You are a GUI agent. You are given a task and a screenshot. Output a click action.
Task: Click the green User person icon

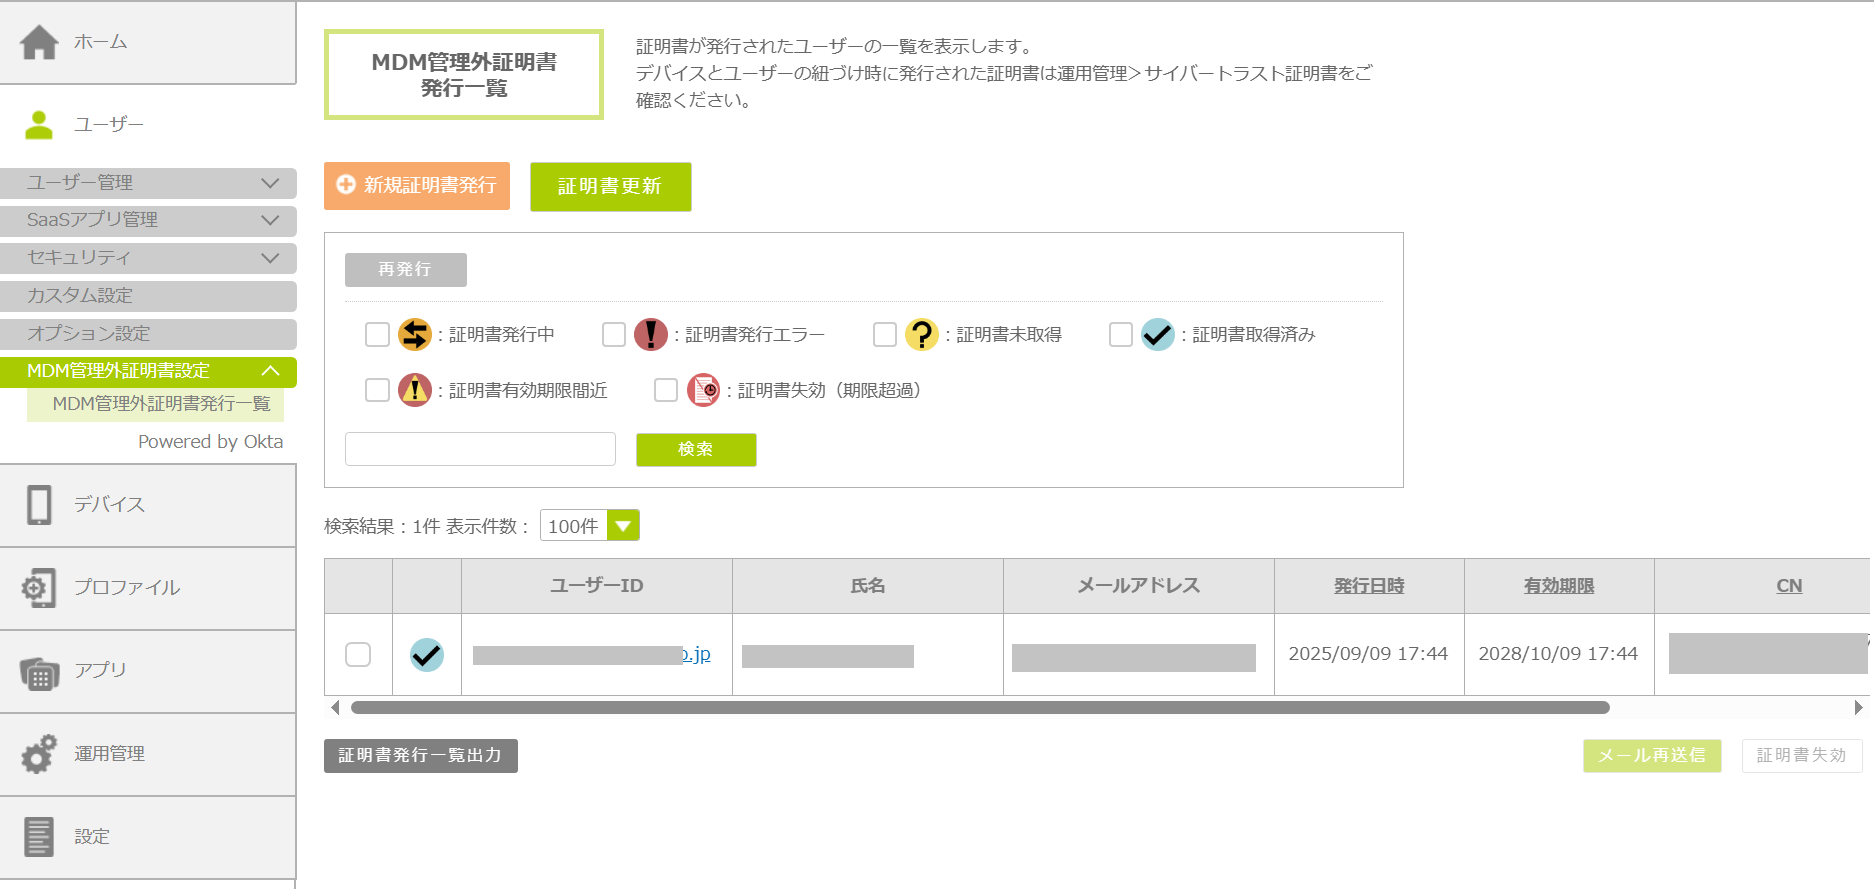click(x=39, y=125)
